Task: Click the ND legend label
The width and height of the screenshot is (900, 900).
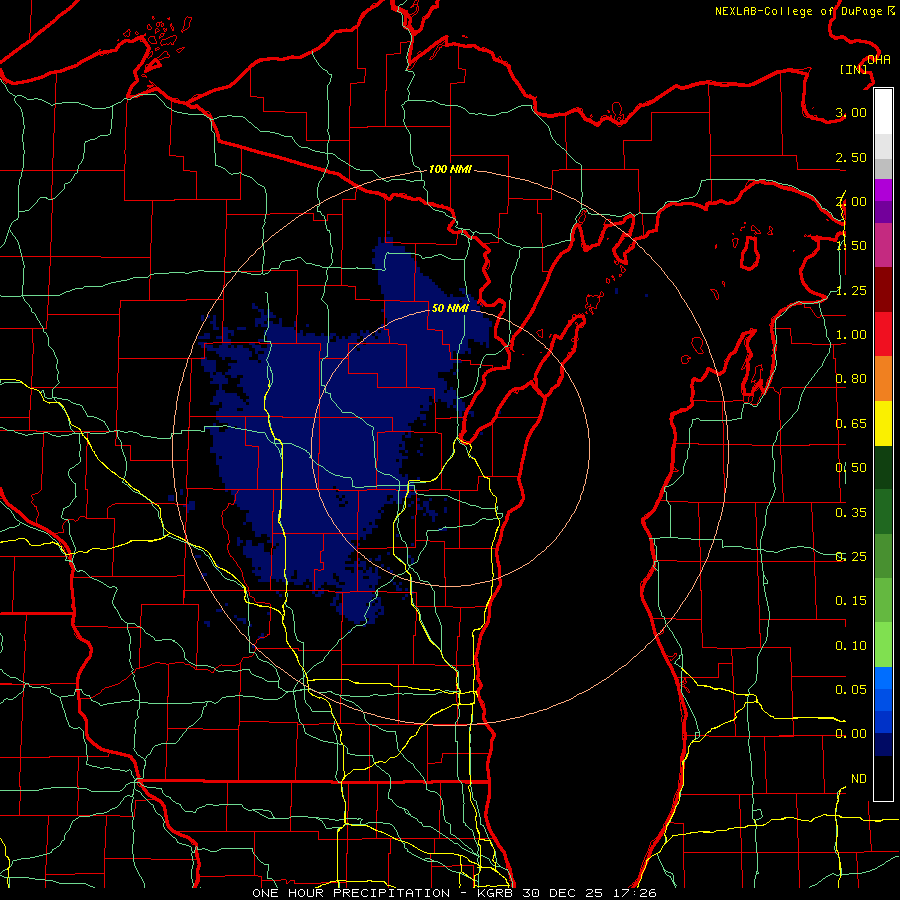Action: pyautogui.click(x=859, y=779)
